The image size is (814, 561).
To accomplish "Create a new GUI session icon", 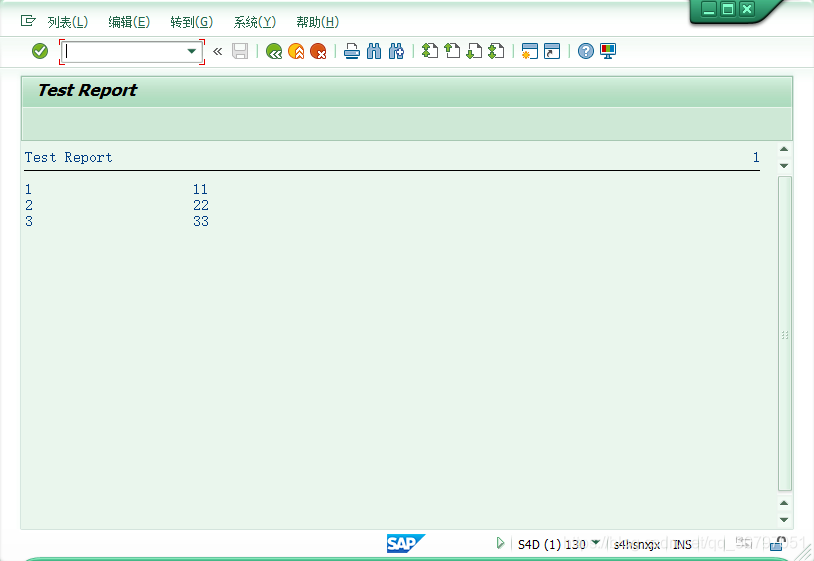I will point(530,51).
